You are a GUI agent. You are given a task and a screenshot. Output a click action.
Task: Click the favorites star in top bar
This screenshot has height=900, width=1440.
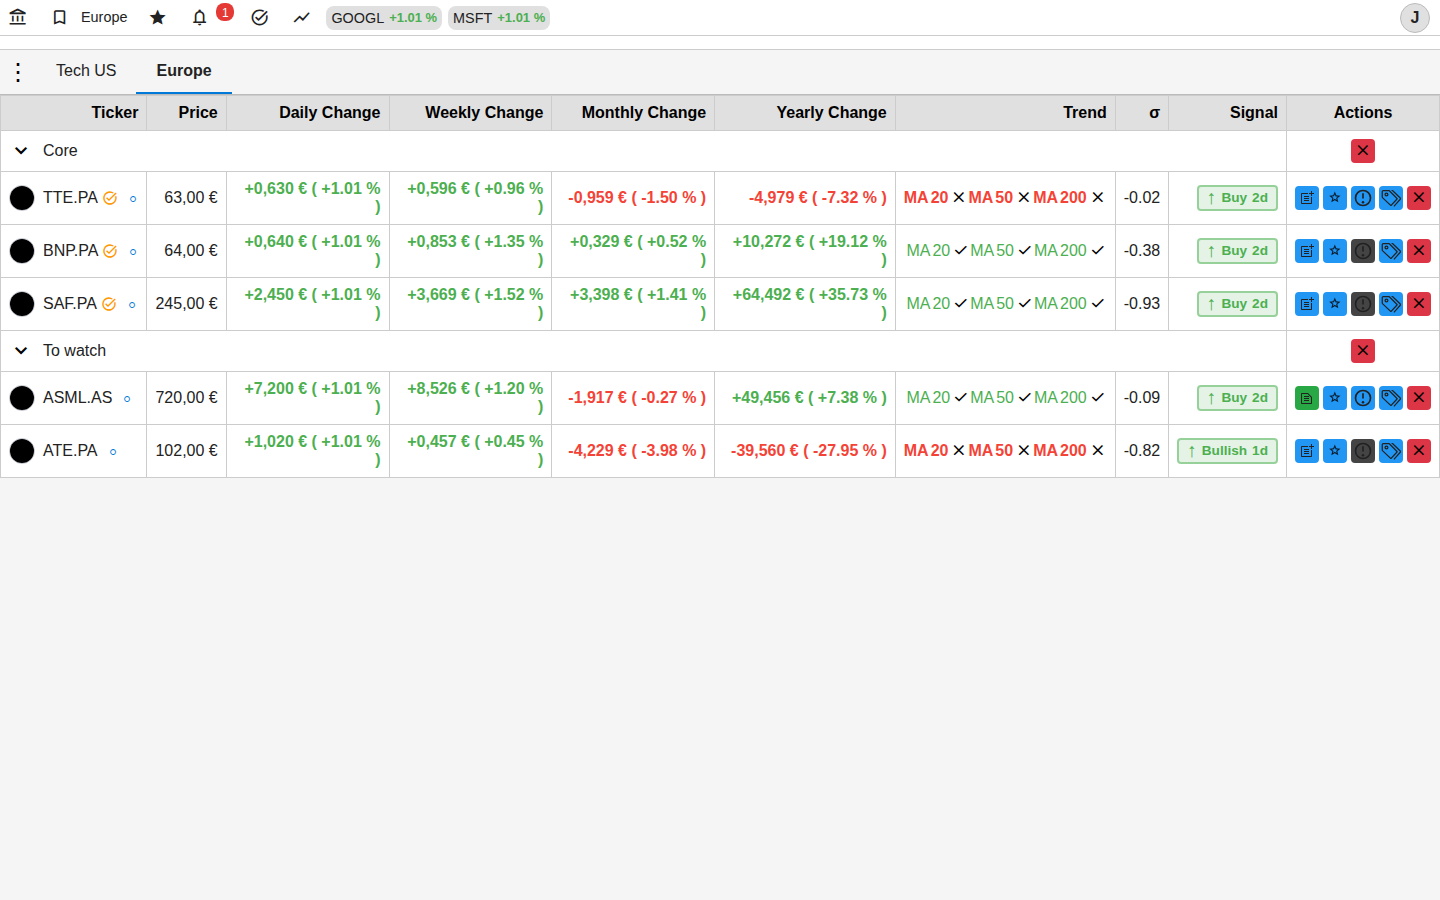pos(158,17)
